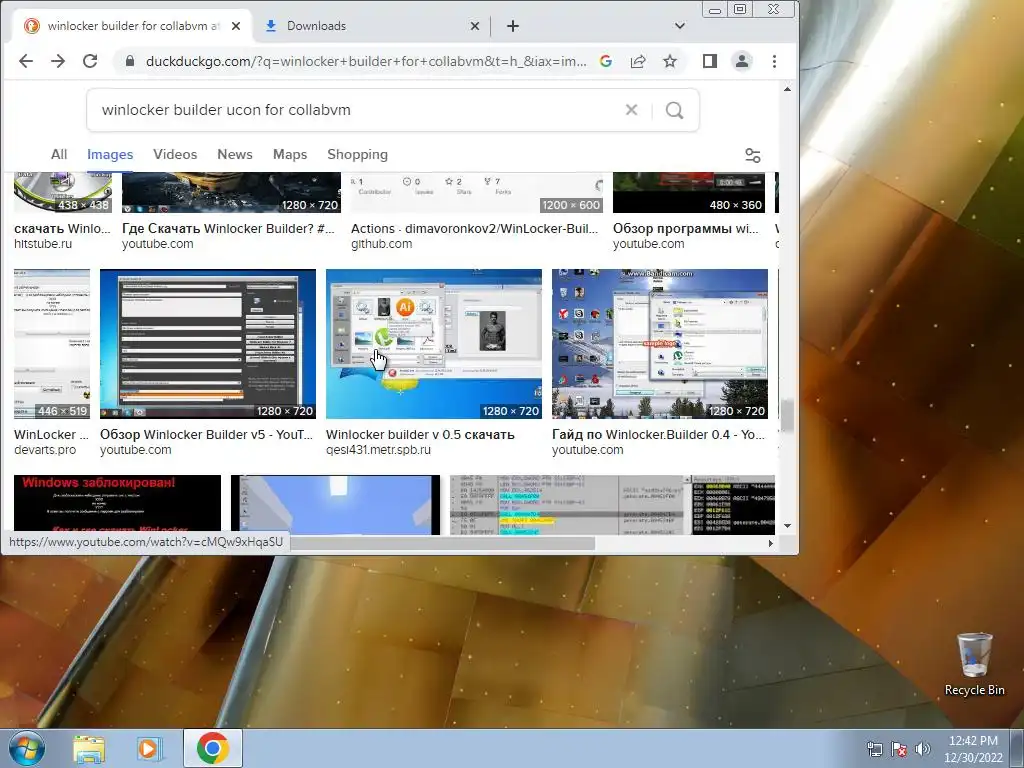1024x768 pixels.
Task: Open the Chrome profile avatar
Action: [x=742, y=61]
